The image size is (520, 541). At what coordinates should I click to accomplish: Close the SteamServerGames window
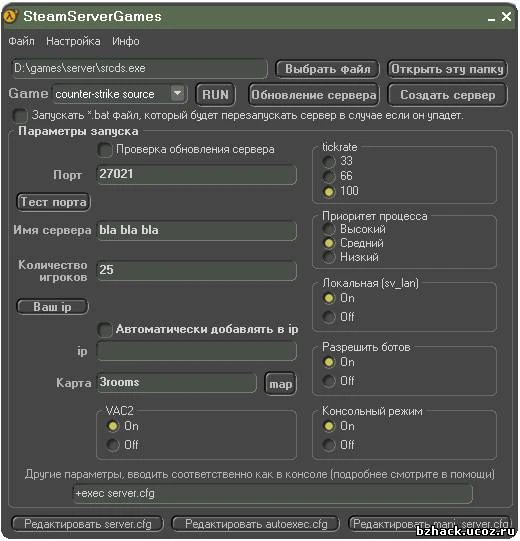tap(506, 16)
